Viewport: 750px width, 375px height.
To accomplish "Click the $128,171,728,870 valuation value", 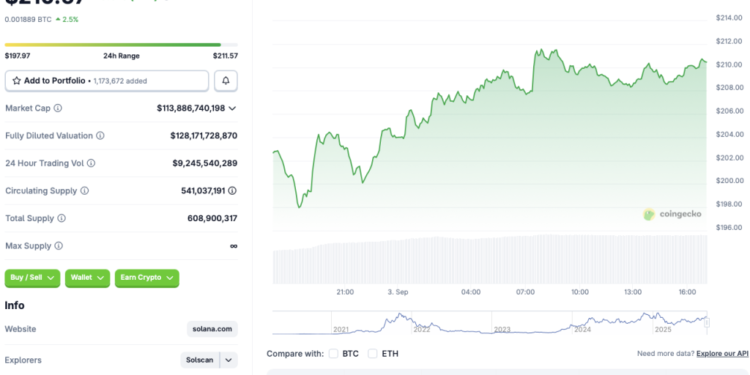I will tap(204, 136).
